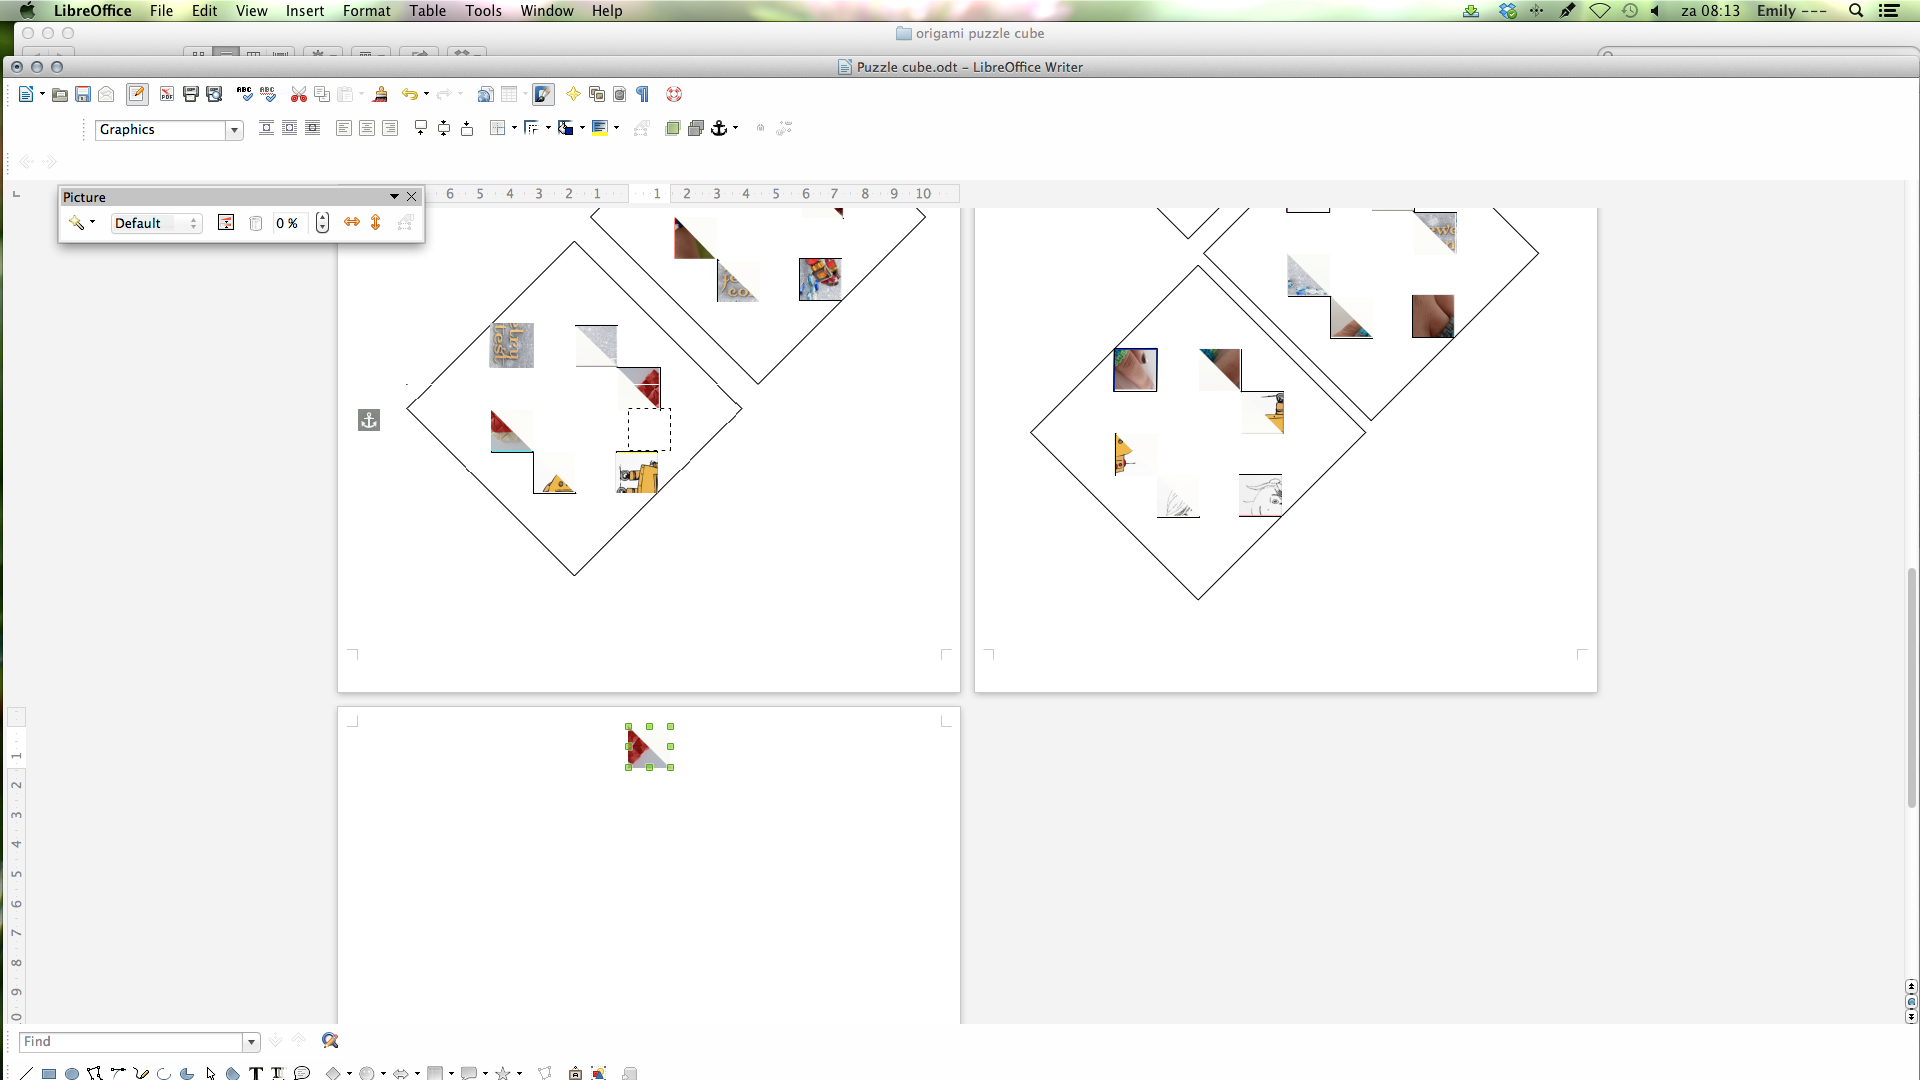The height and width of the screenshot is (1080, 1920).
Task: Open the Table menu item
Action: coord(427,11)
